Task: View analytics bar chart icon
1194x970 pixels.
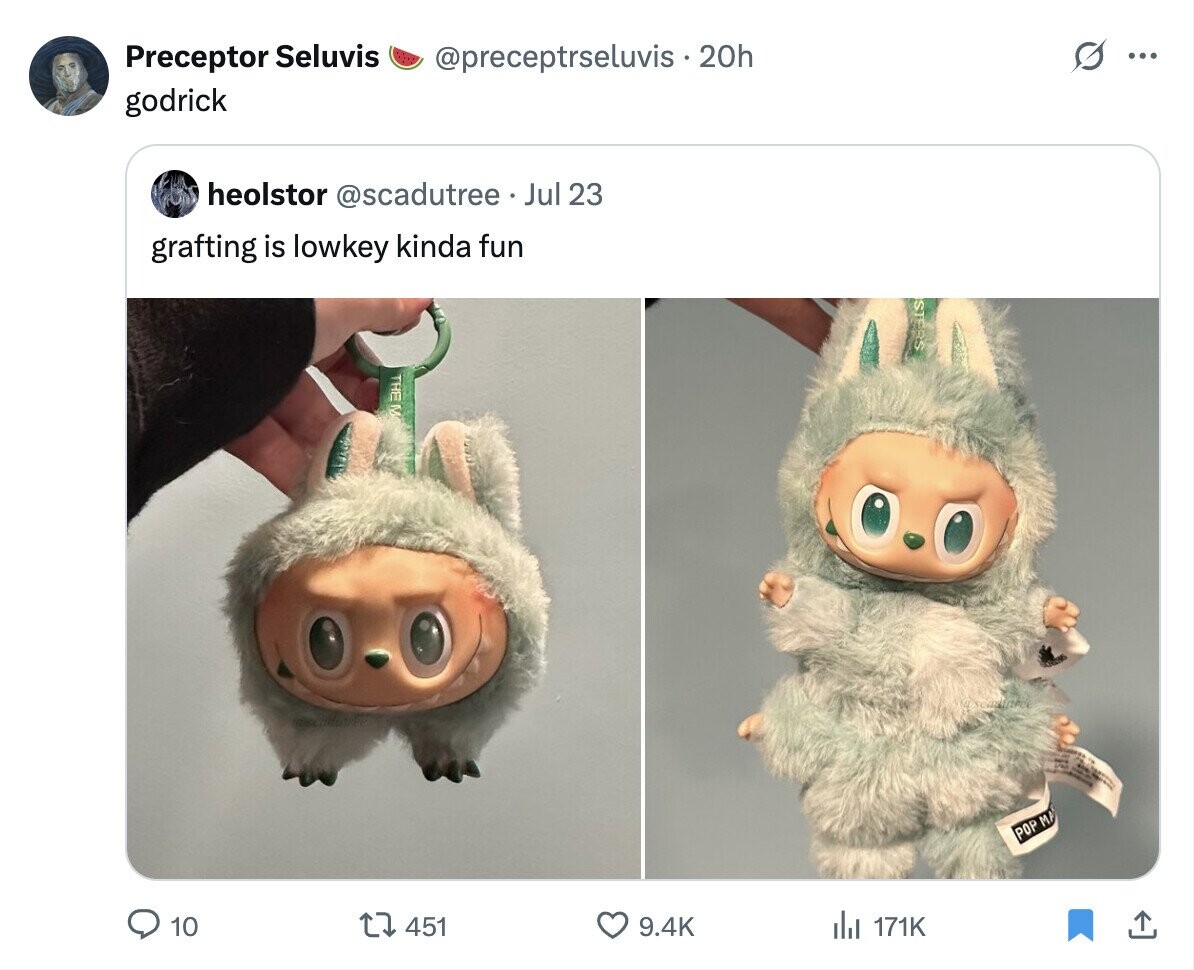Action: [x=845, y=926]
